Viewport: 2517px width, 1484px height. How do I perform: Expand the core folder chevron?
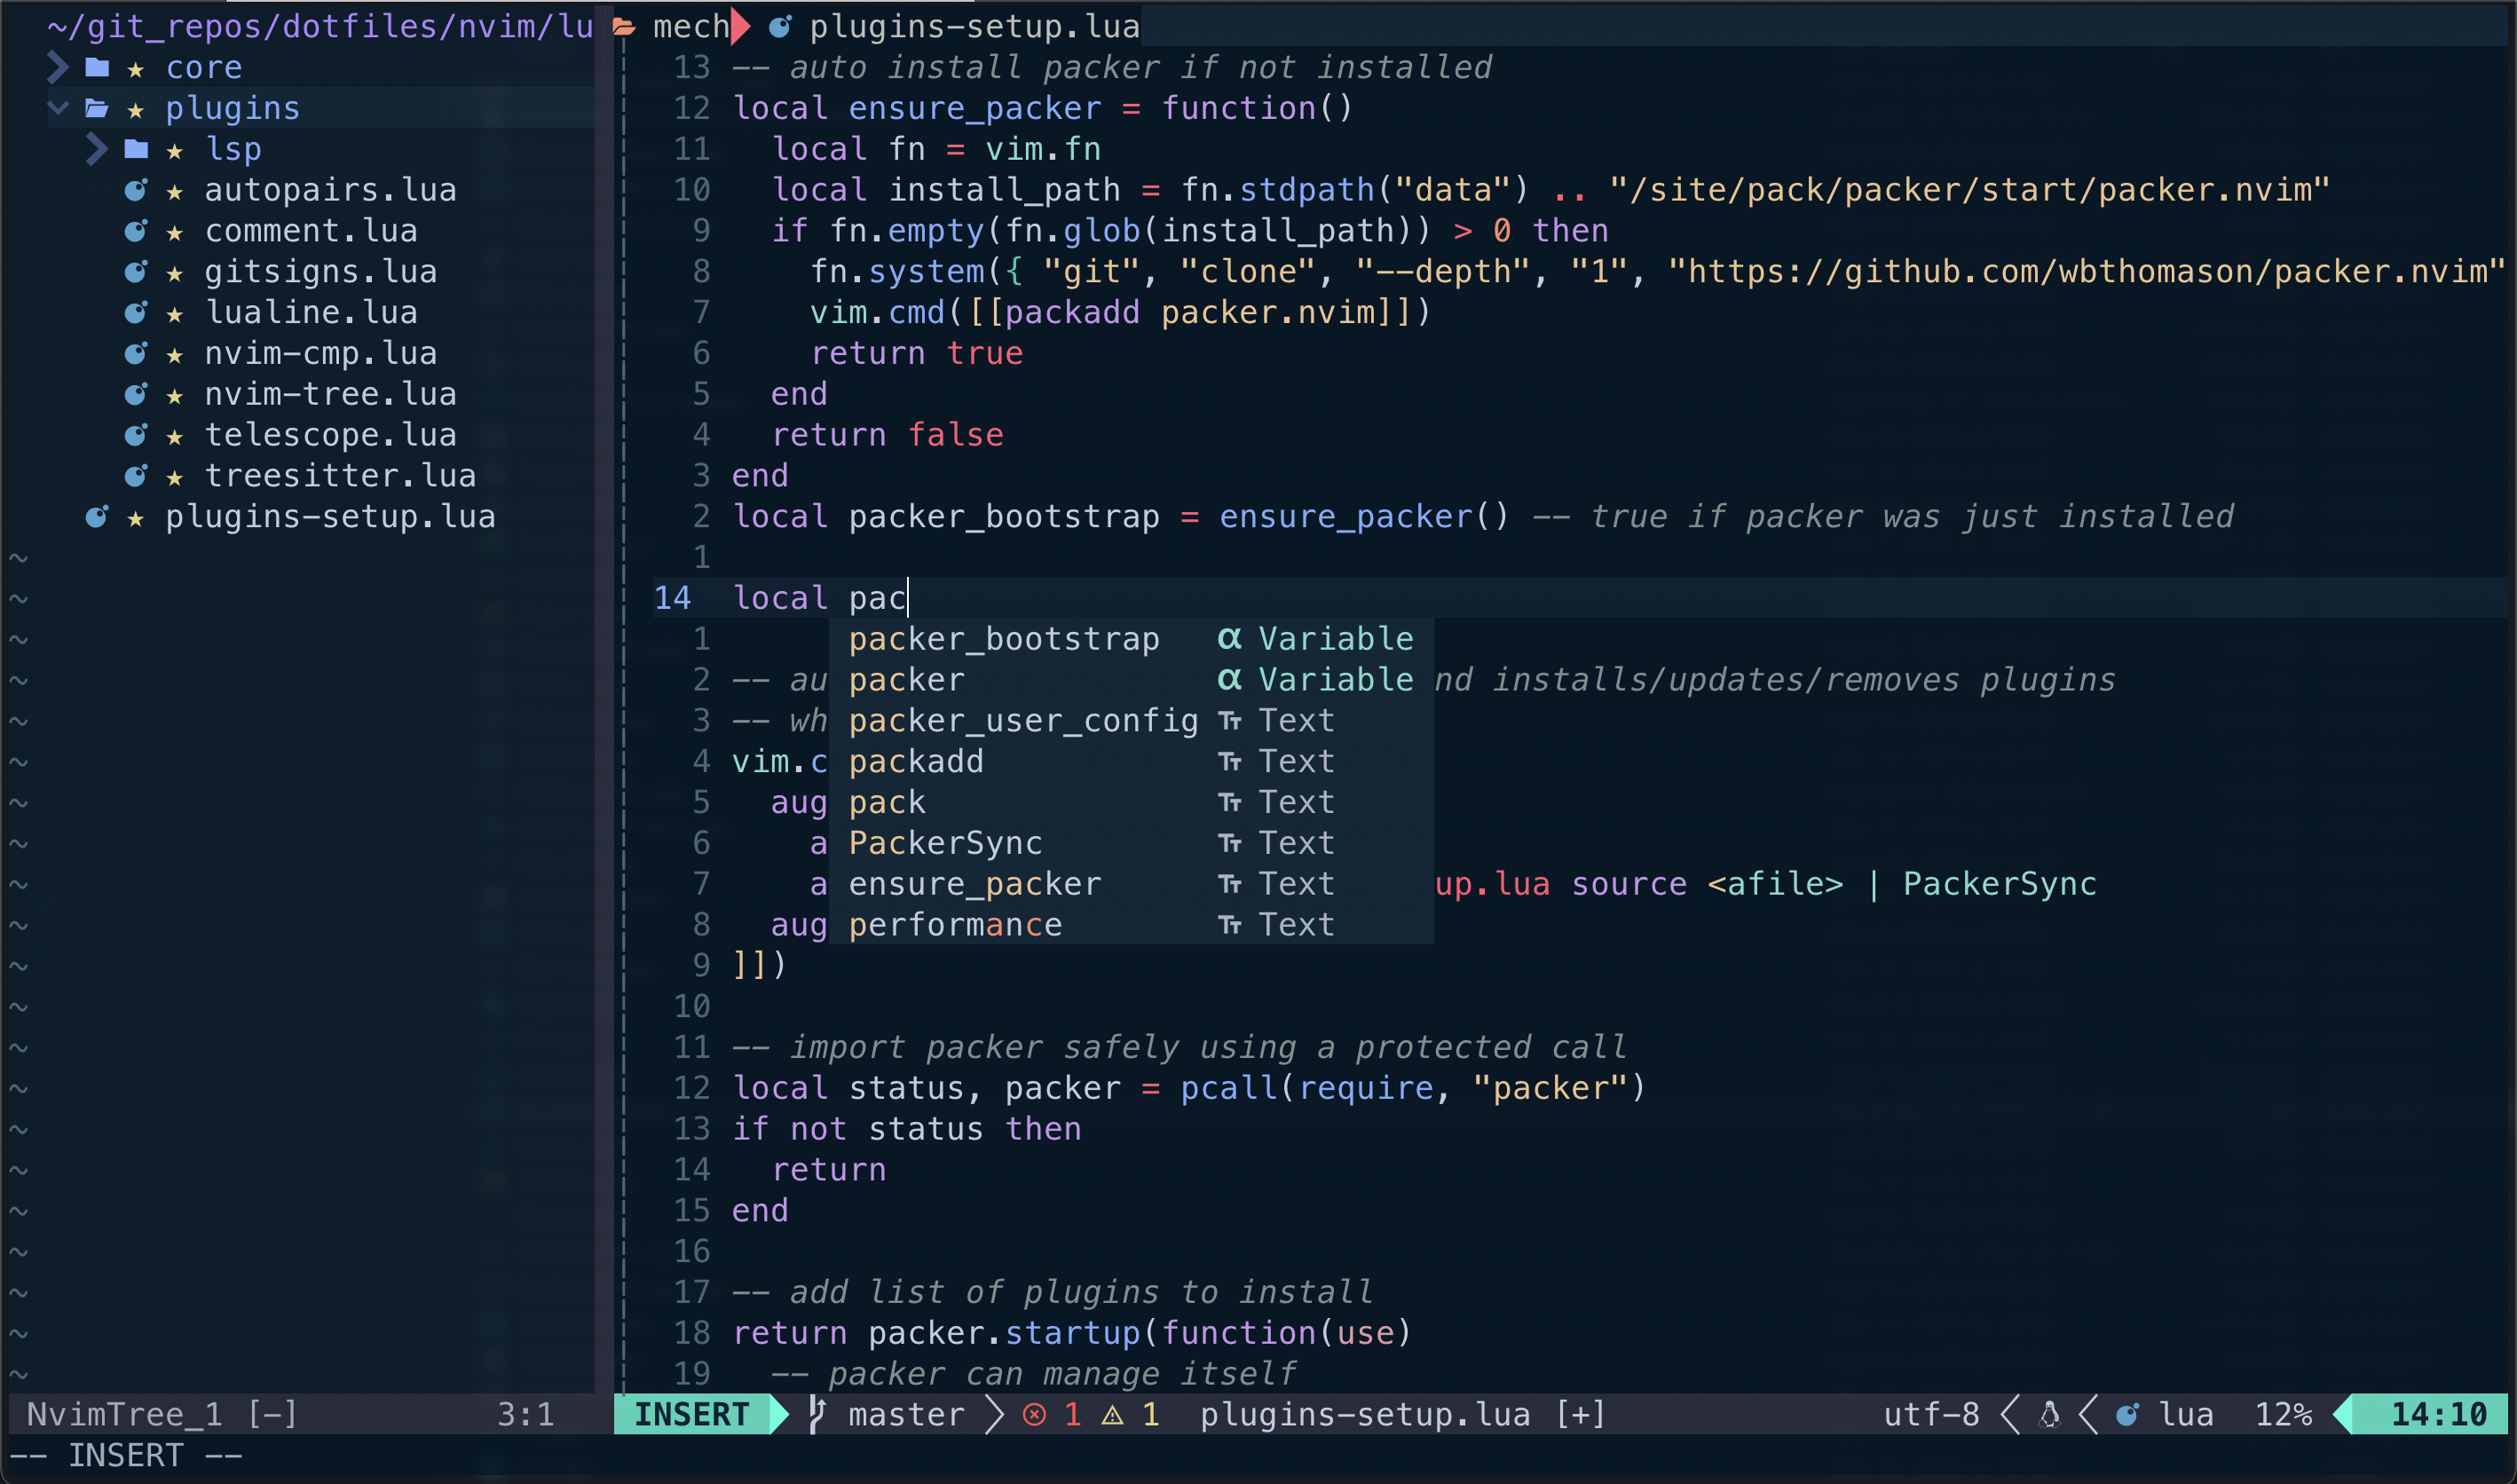(x=58, y=68)
